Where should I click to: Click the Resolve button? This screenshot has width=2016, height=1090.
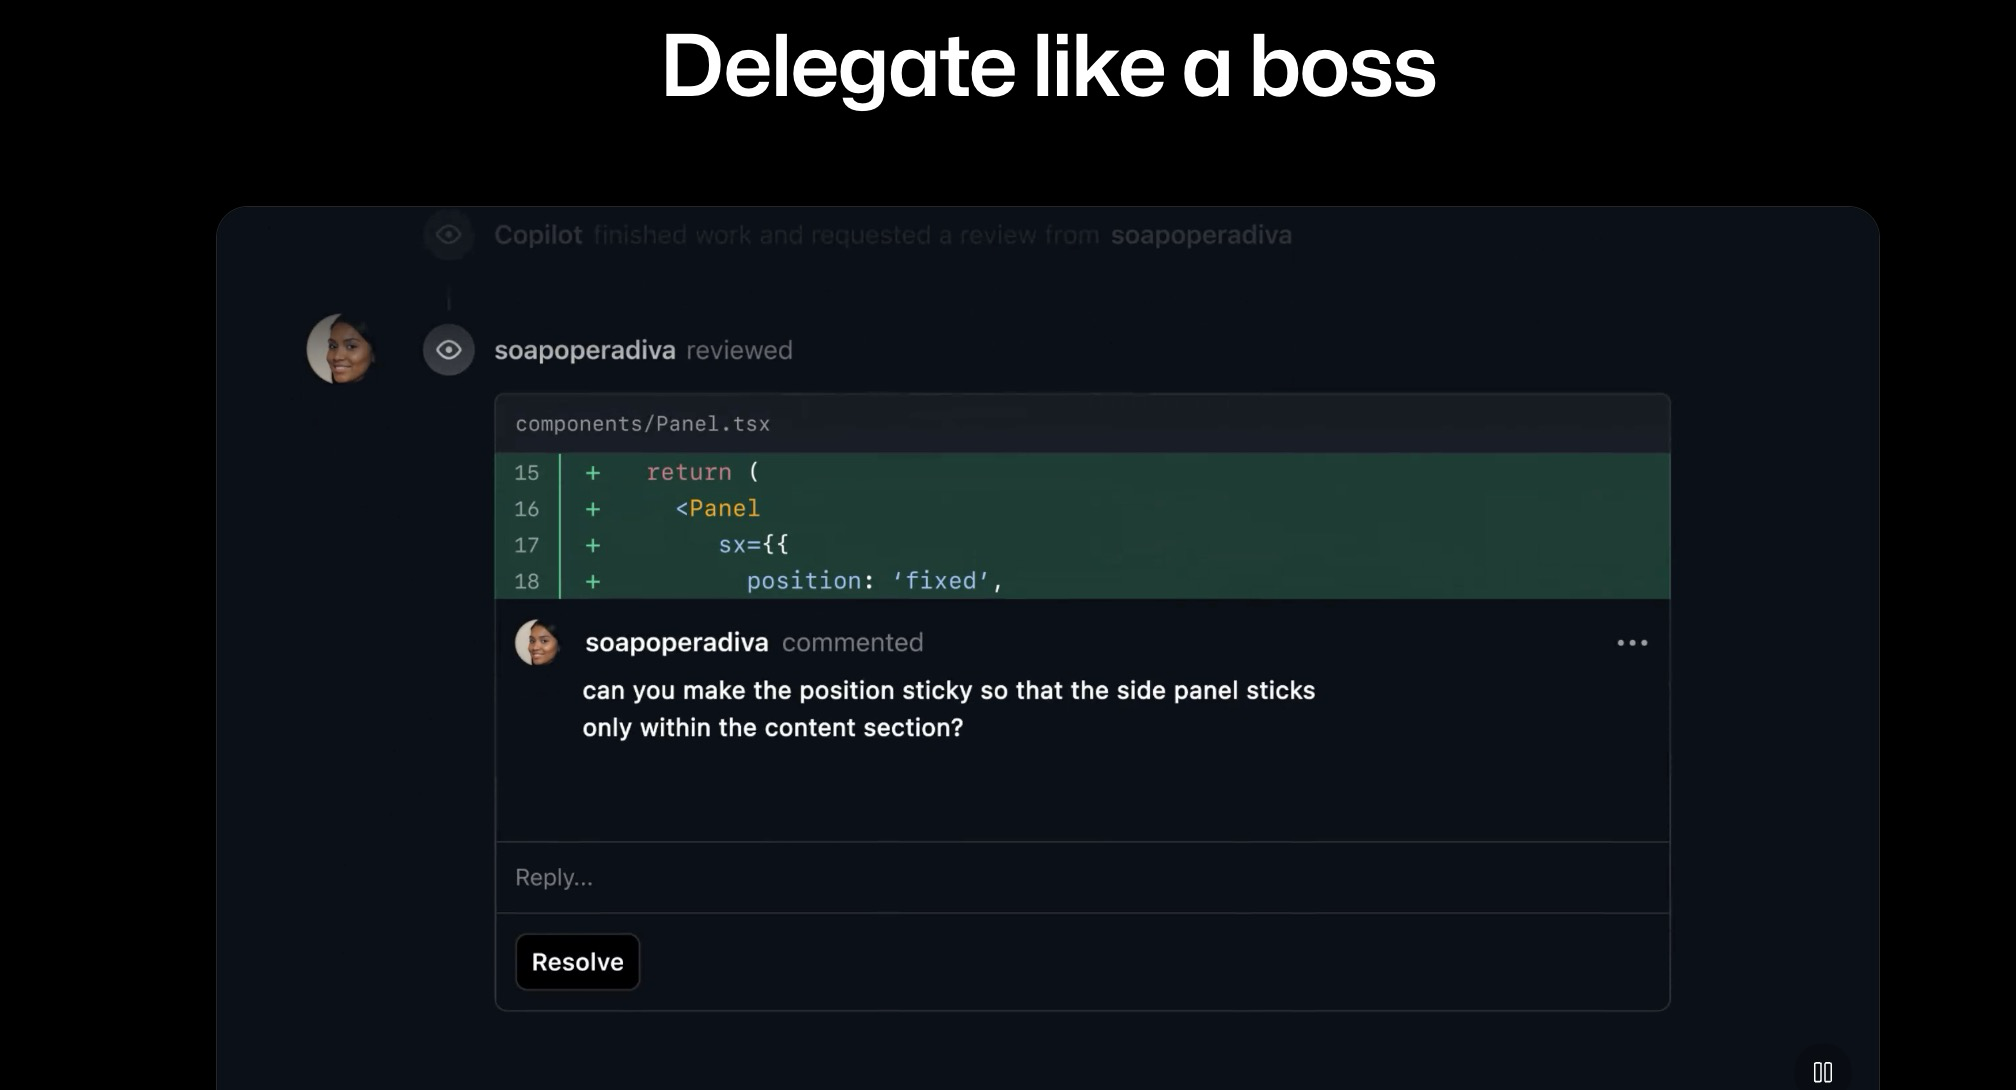(577, 962)
